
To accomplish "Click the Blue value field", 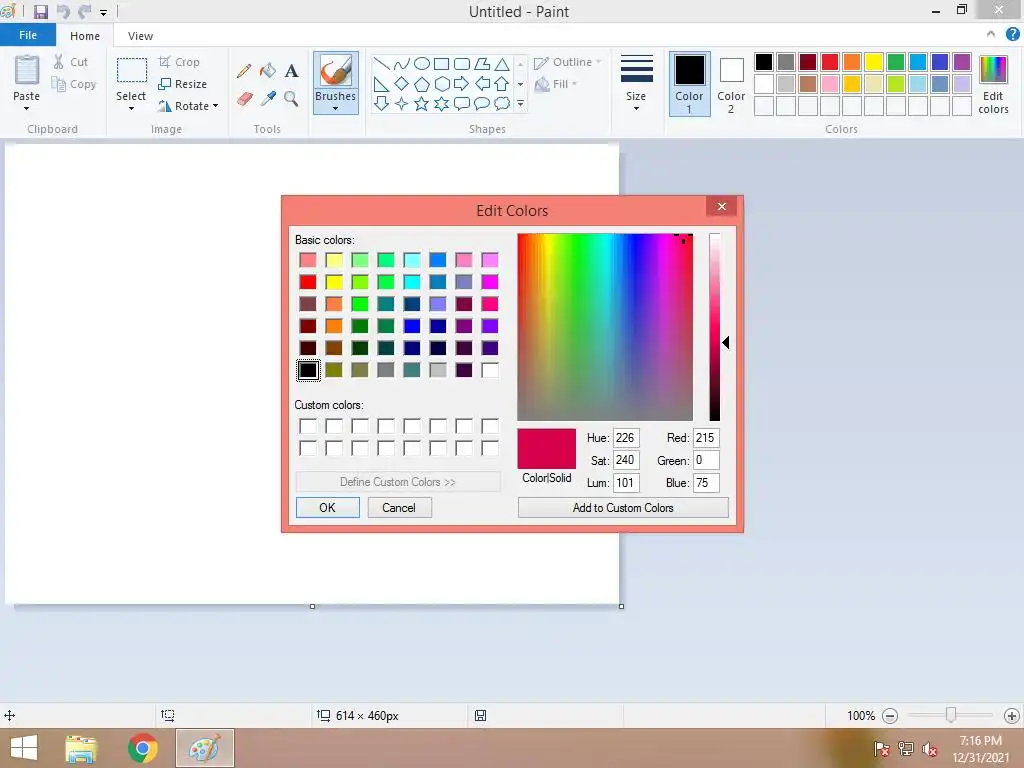I will pos(706,483).
